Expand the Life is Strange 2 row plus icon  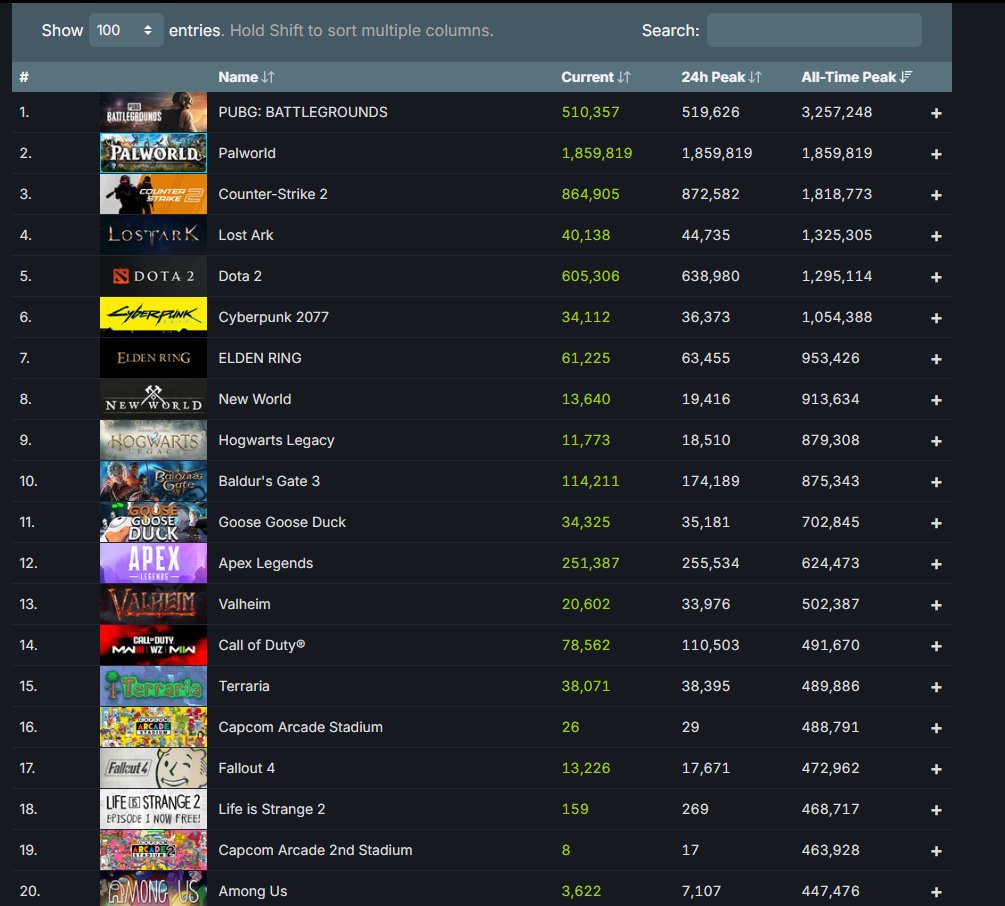936,810
